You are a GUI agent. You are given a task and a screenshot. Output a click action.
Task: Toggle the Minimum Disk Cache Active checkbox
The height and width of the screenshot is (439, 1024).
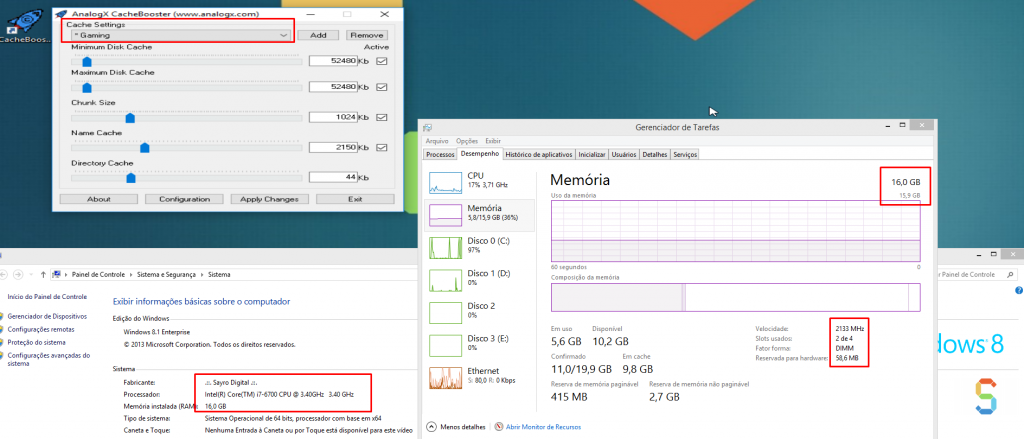tap(382, 61)
